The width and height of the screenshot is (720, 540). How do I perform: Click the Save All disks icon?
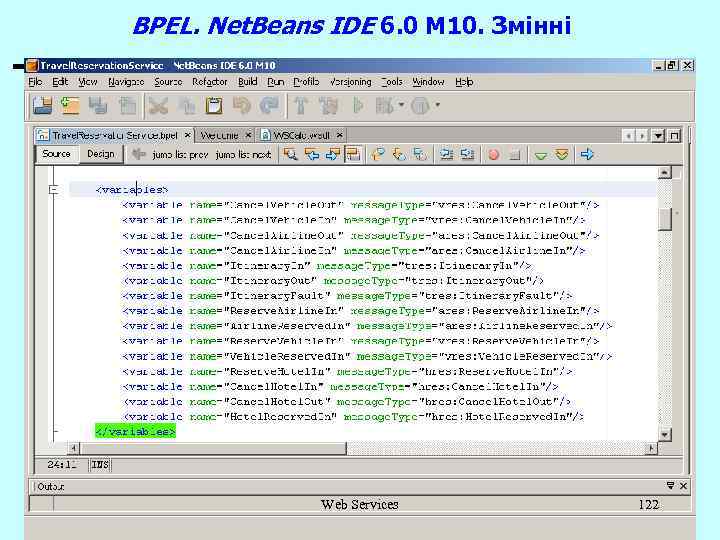click(x=98, y=106)
